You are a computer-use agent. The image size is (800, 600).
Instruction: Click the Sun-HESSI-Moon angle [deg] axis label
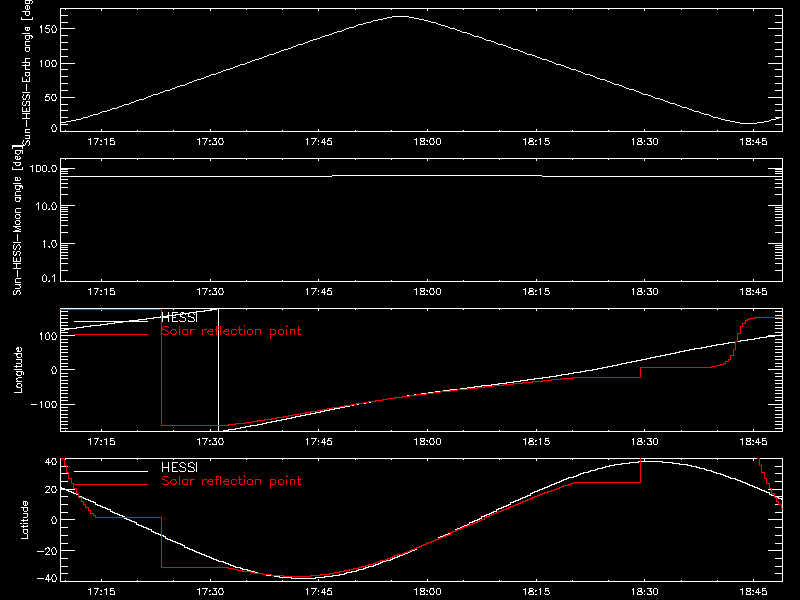[17, 221]
